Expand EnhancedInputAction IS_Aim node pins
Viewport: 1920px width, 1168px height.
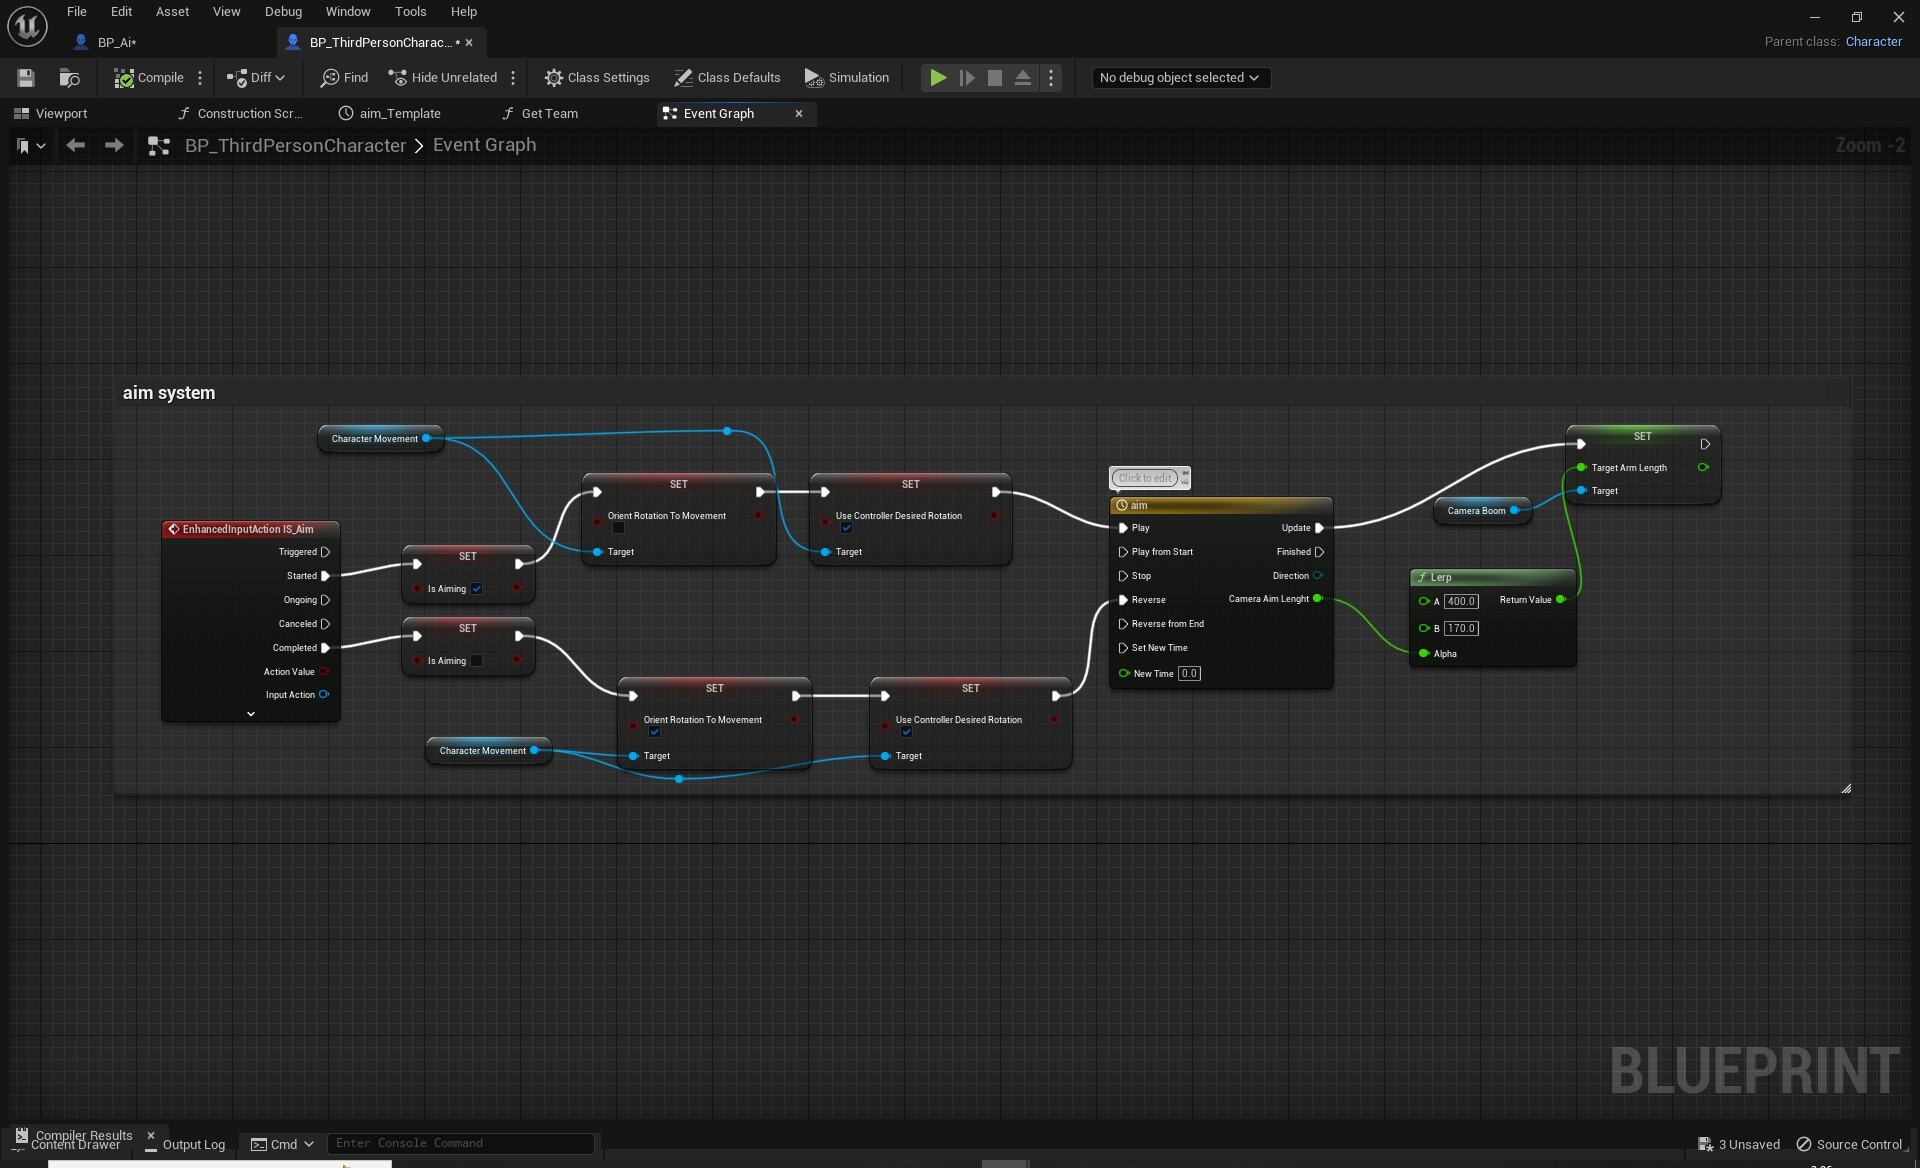(251, 714)
